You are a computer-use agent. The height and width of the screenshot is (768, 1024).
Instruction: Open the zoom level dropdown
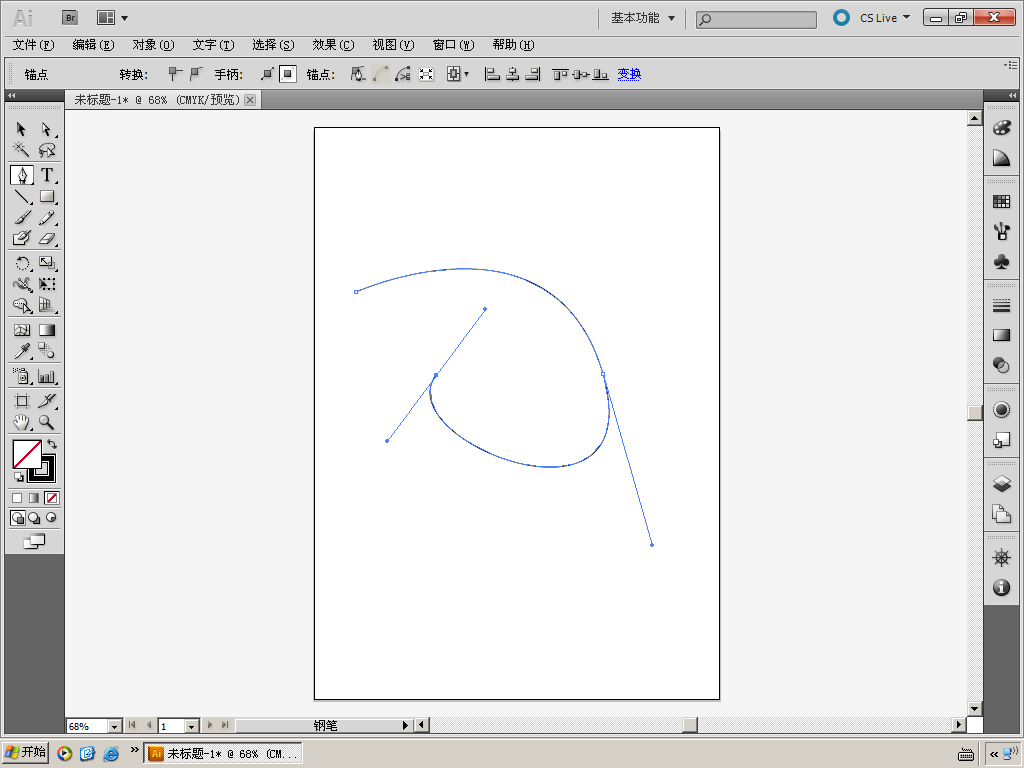tap(113, 726)
